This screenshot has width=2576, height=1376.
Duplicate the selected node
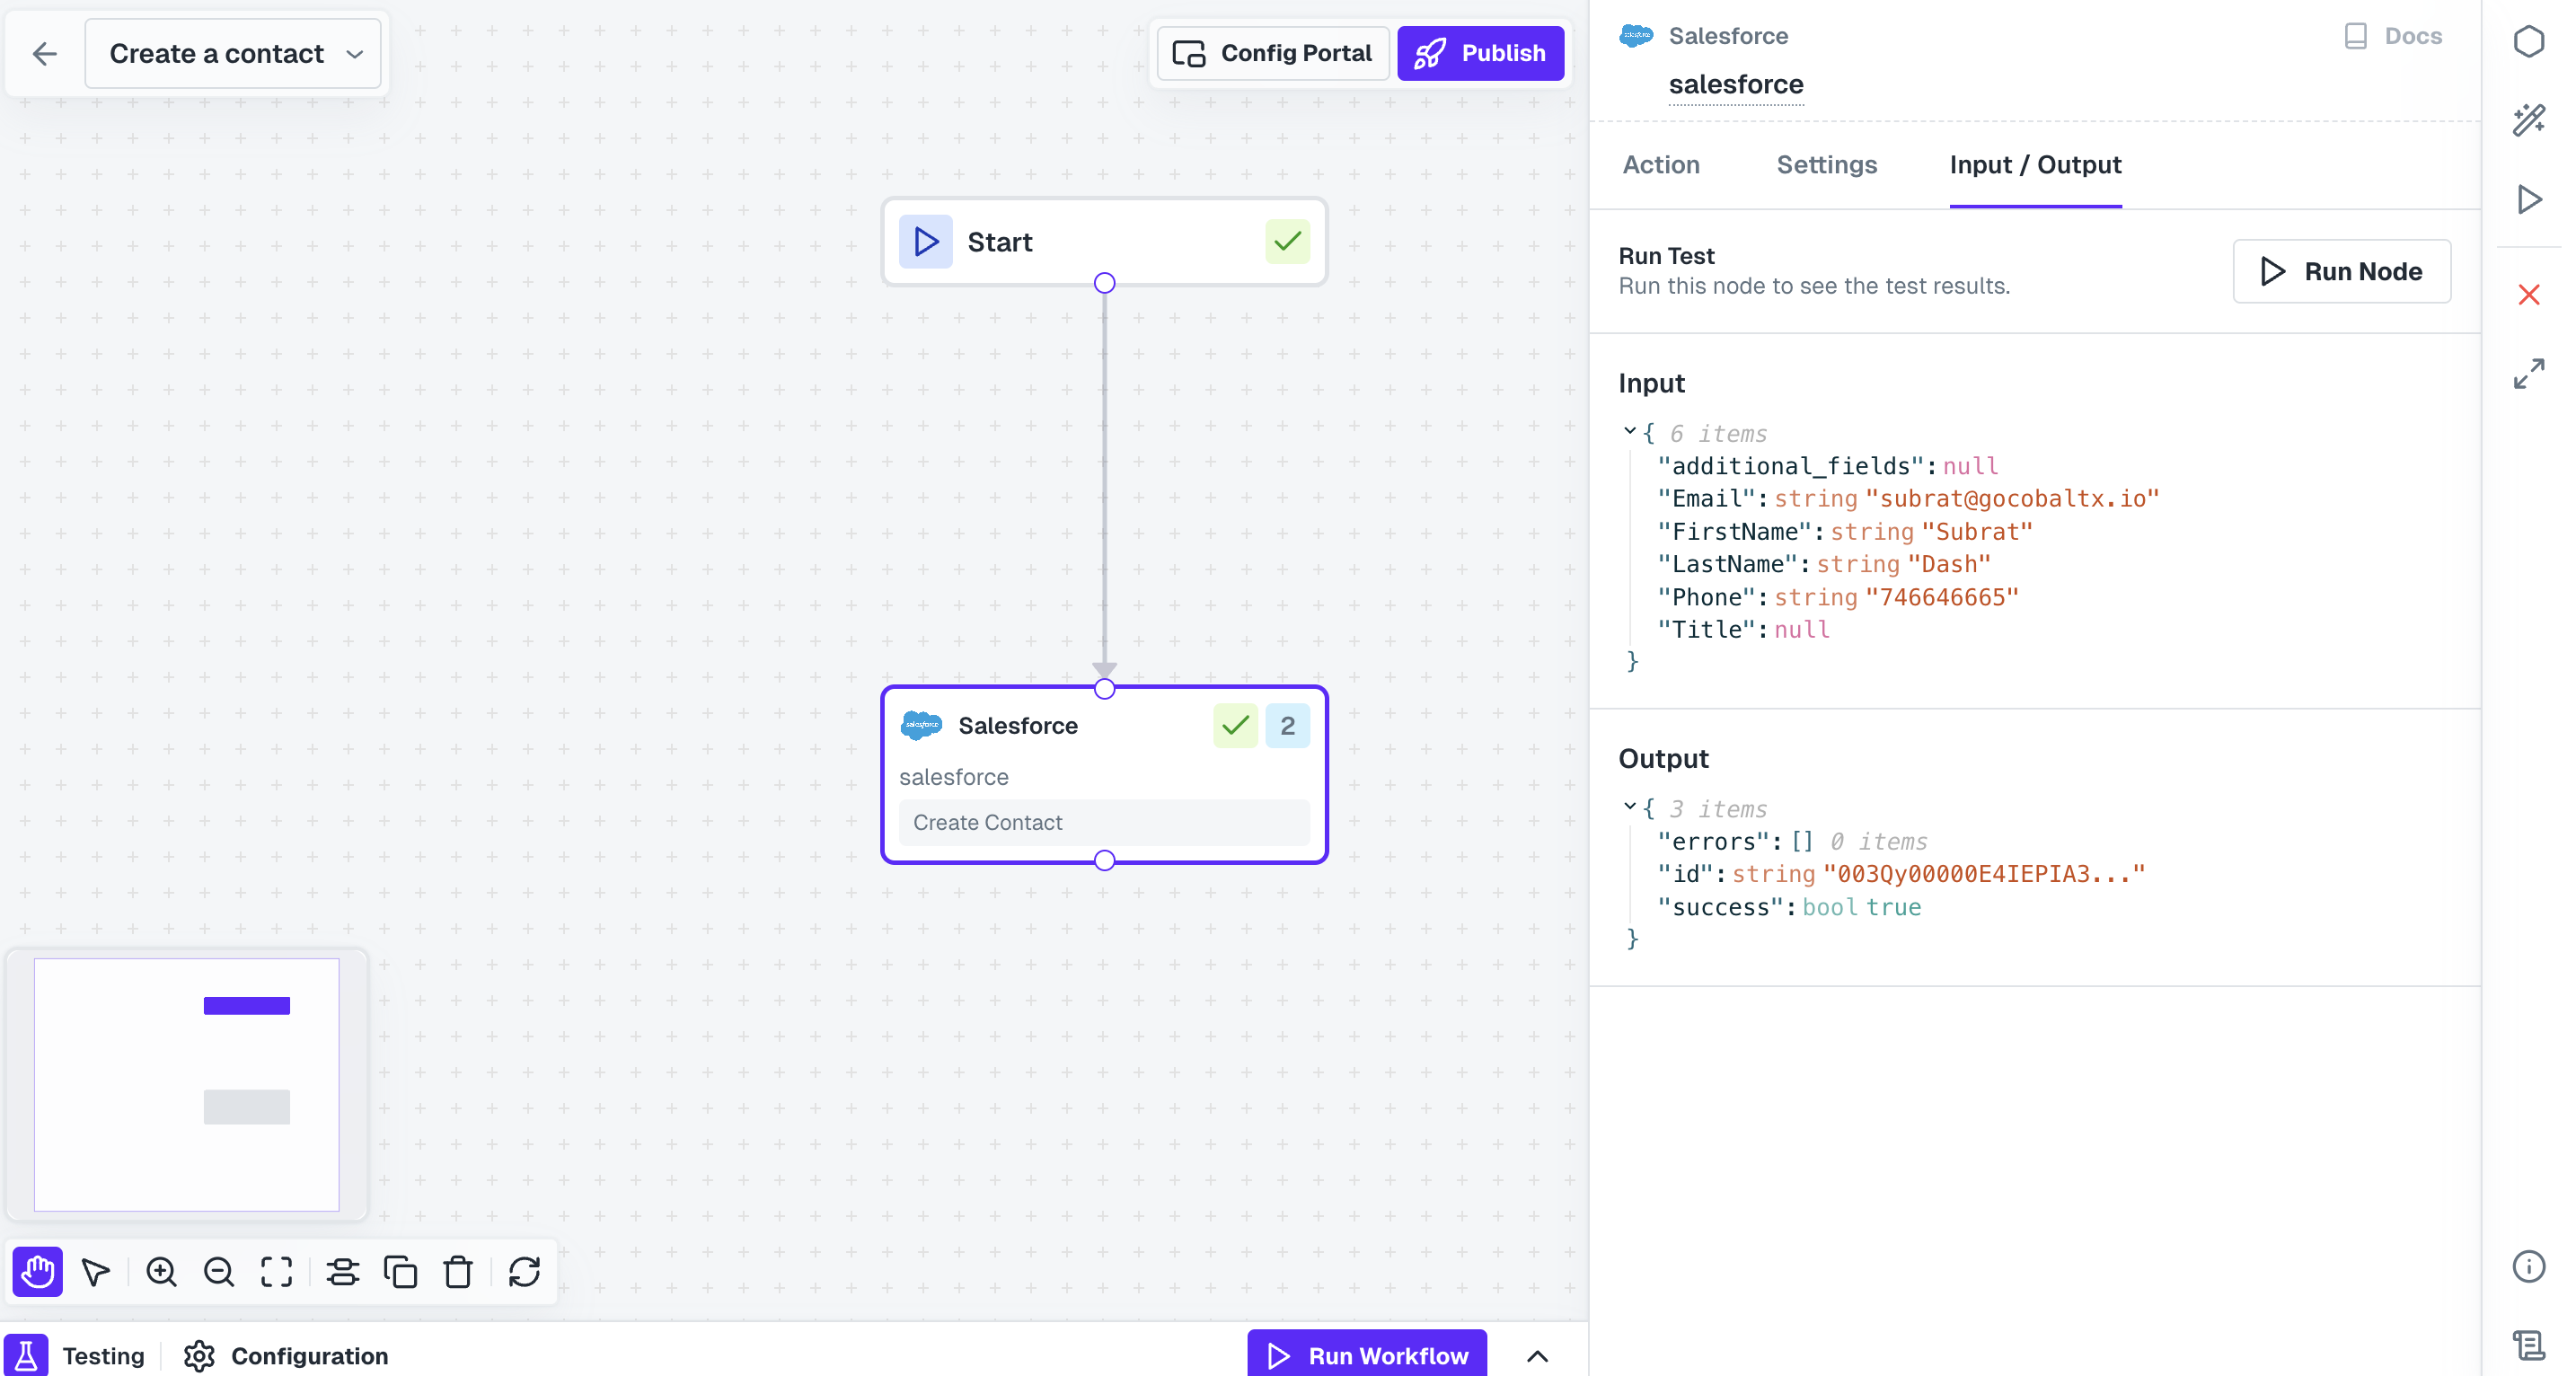coord(402,1272)
